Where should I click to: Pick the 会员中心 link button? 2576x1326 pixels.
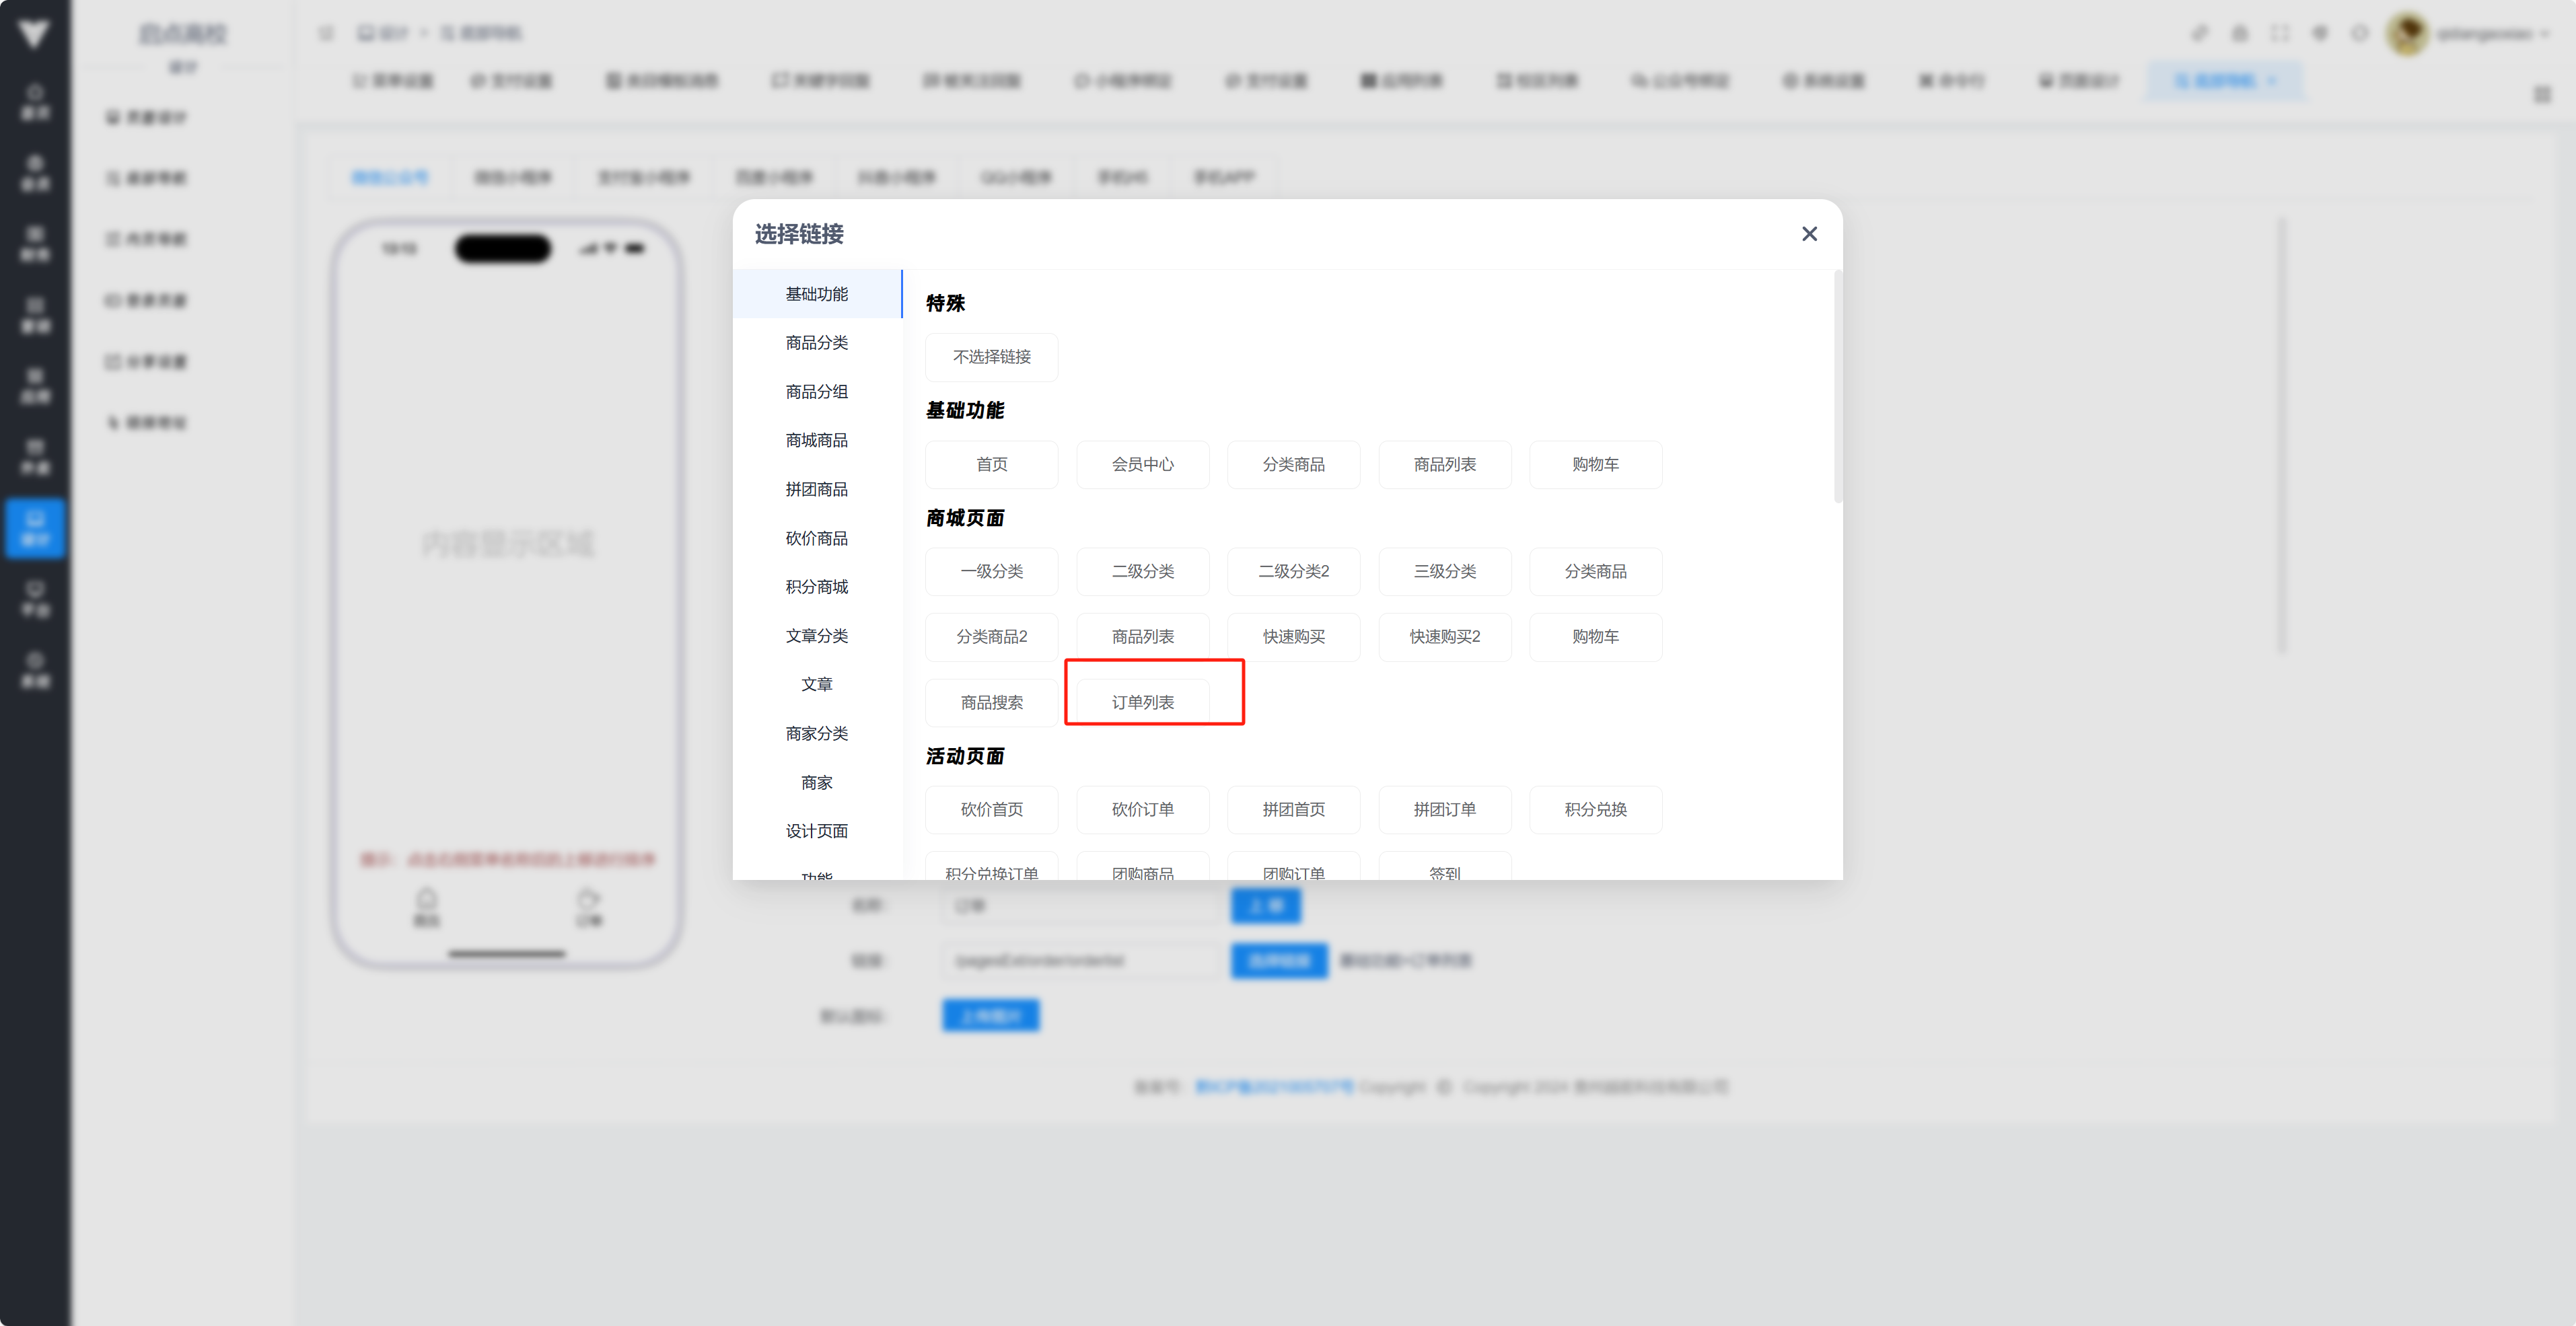click(1142, 464)
